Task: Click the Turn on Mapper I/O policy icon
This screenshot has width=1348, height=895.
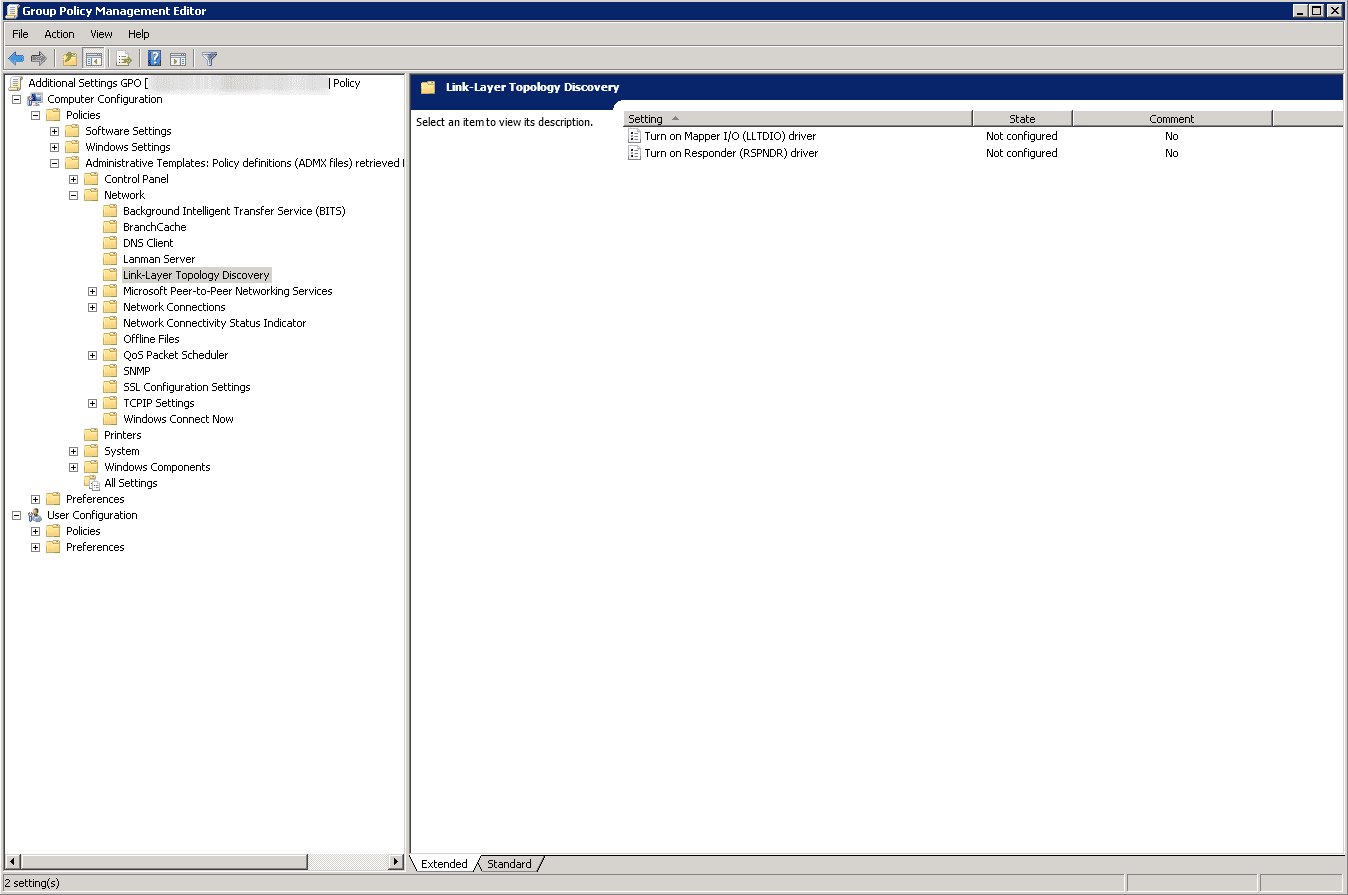Action: coord(634,136)
